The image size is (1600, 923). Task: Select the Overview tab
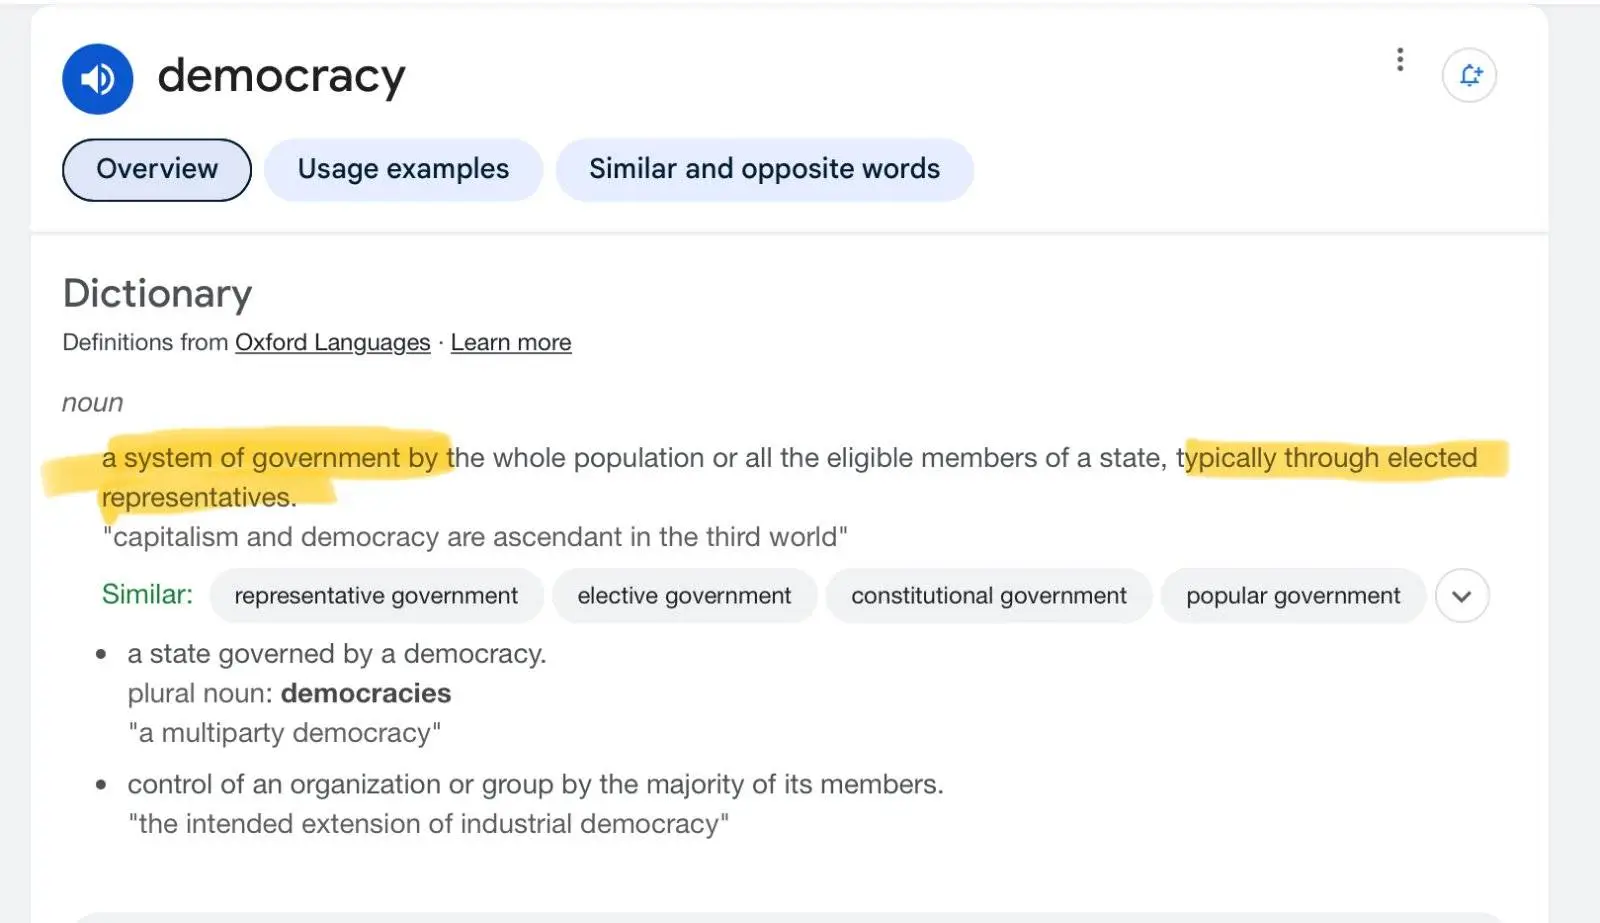157,169
